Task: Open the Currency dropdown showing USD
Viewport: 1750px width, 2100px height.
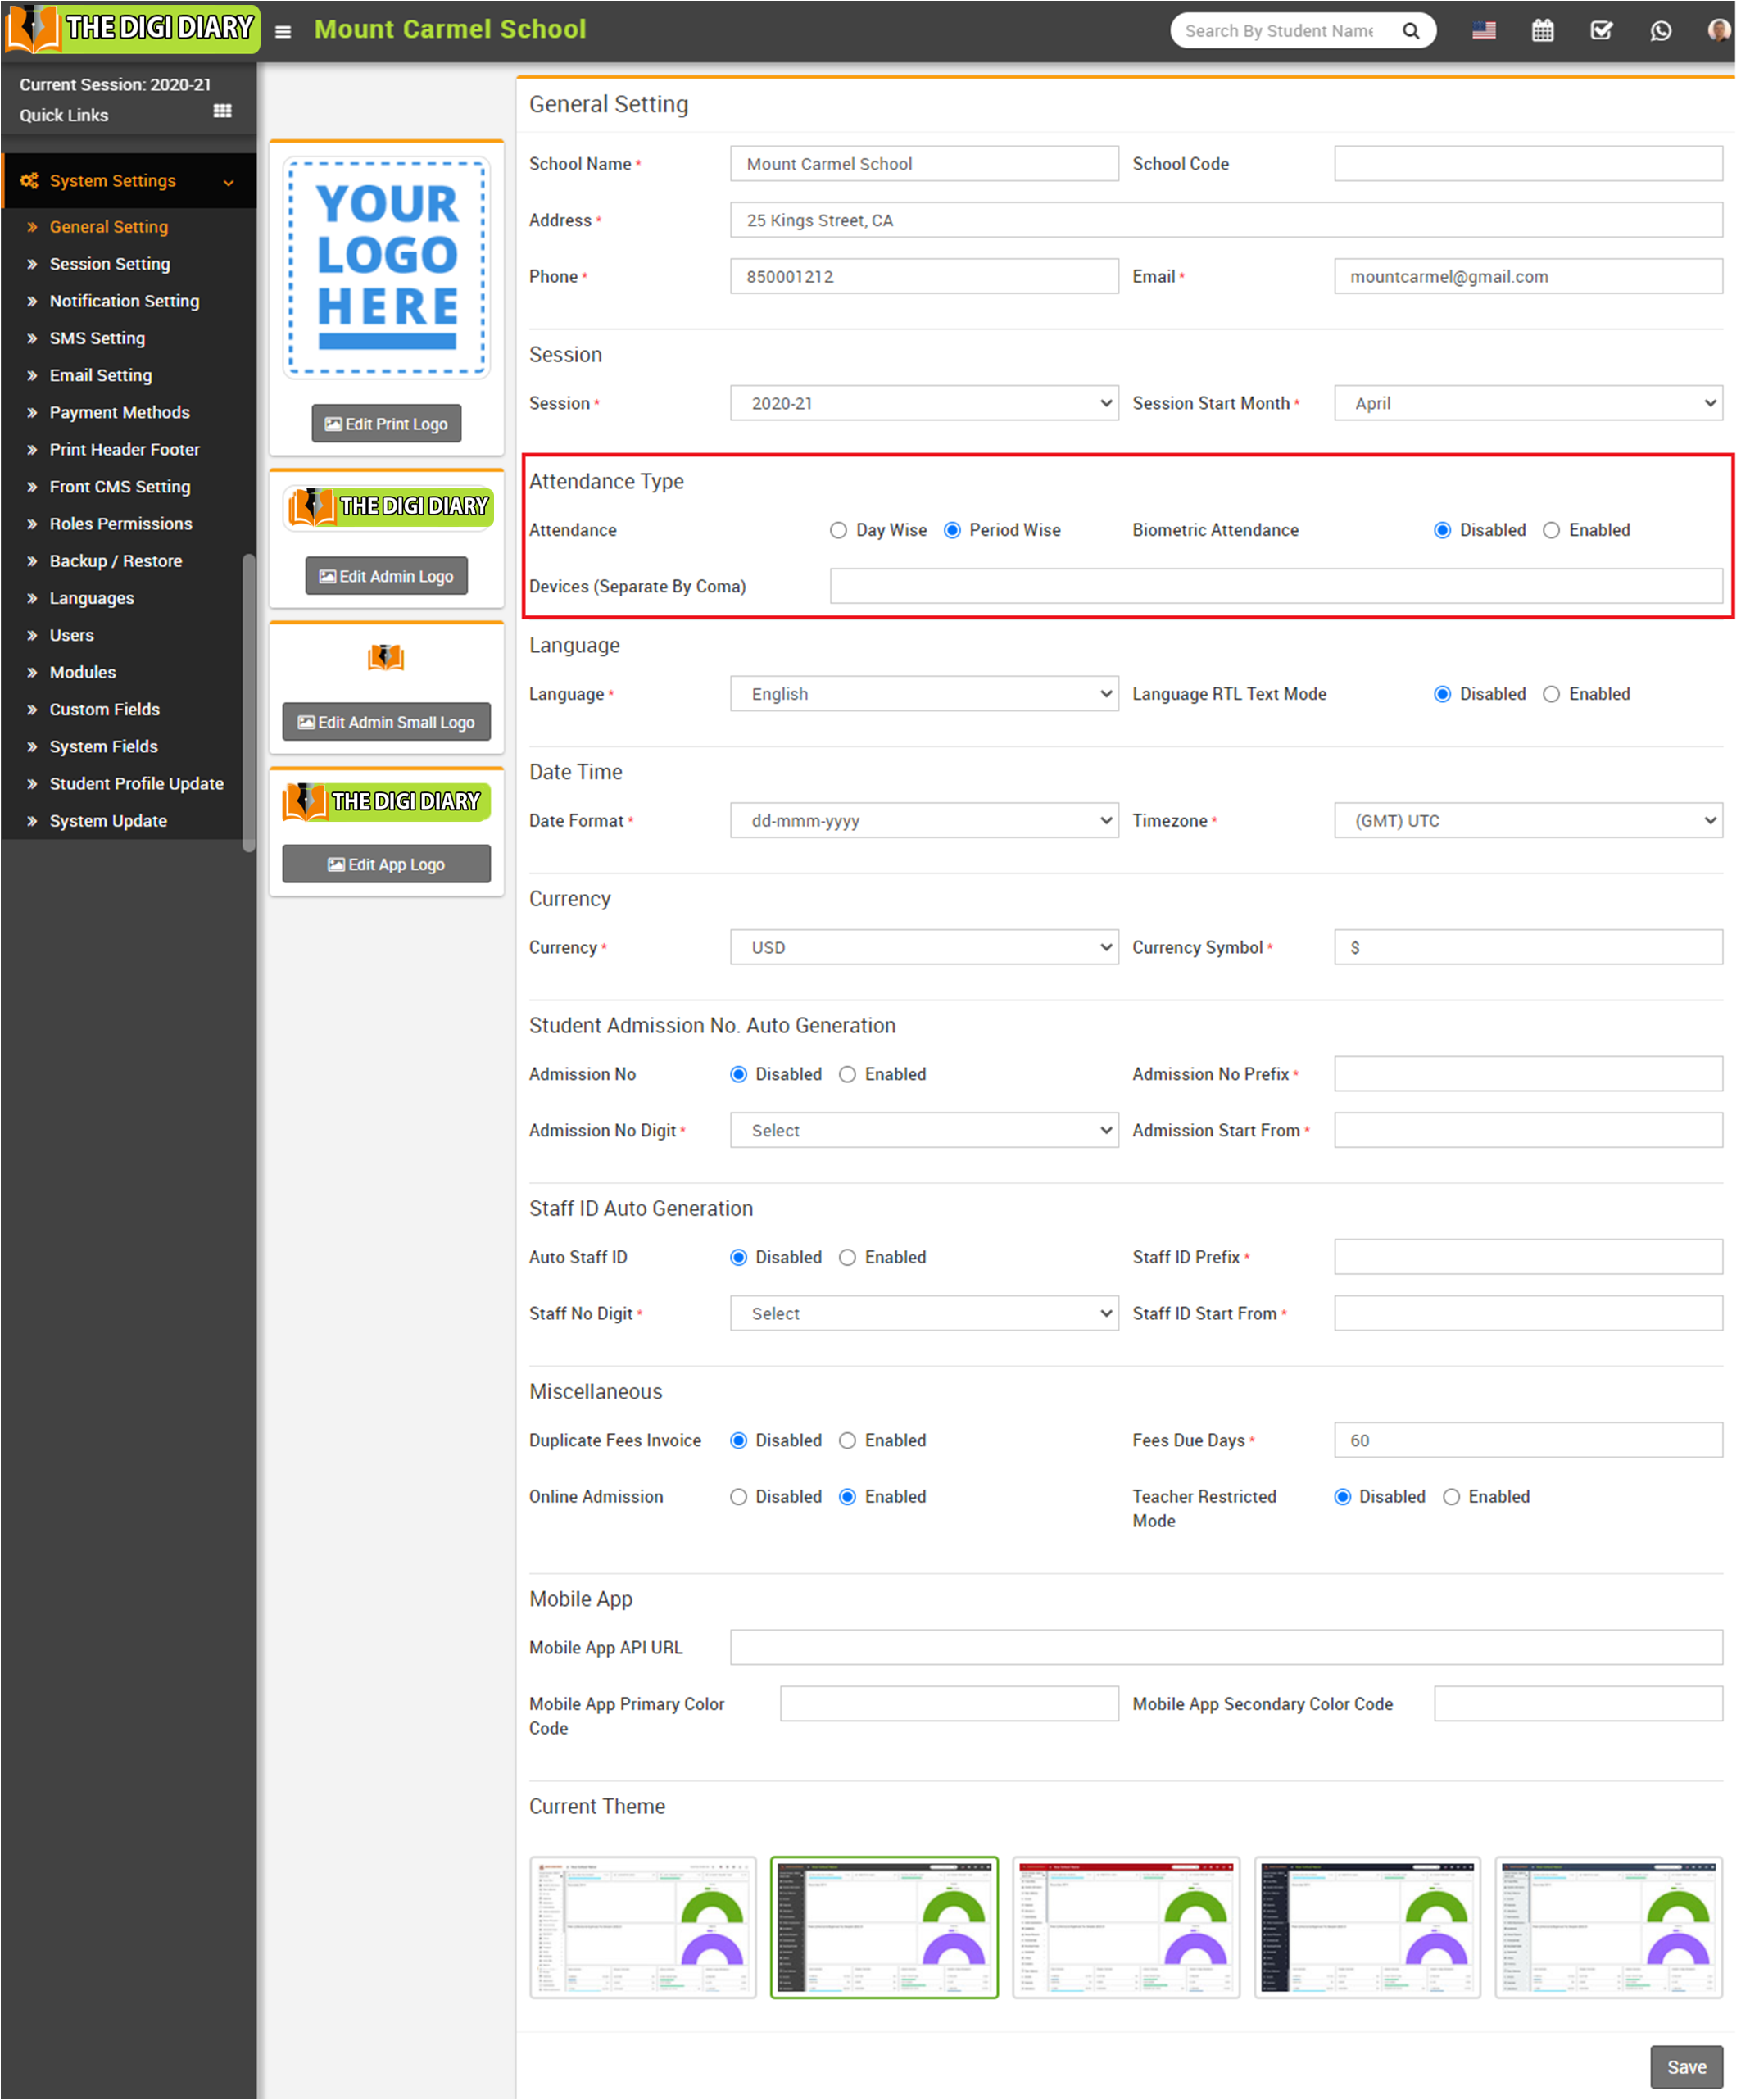Action: (x=923, y=947)
